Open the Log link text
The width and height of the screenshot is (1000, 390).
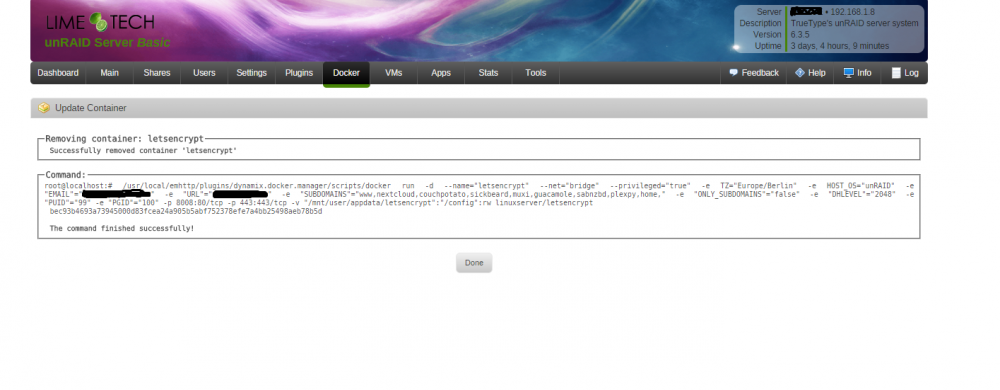tap(911, 73)
